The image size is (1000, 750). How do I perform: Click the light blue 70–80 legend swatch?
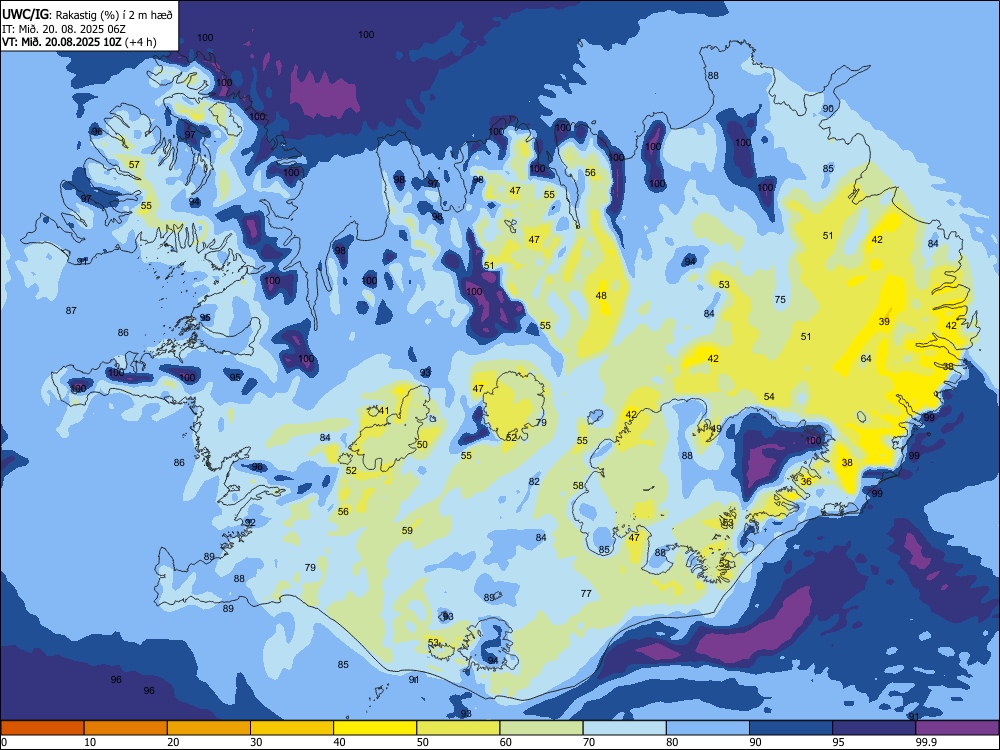point(624,728)
